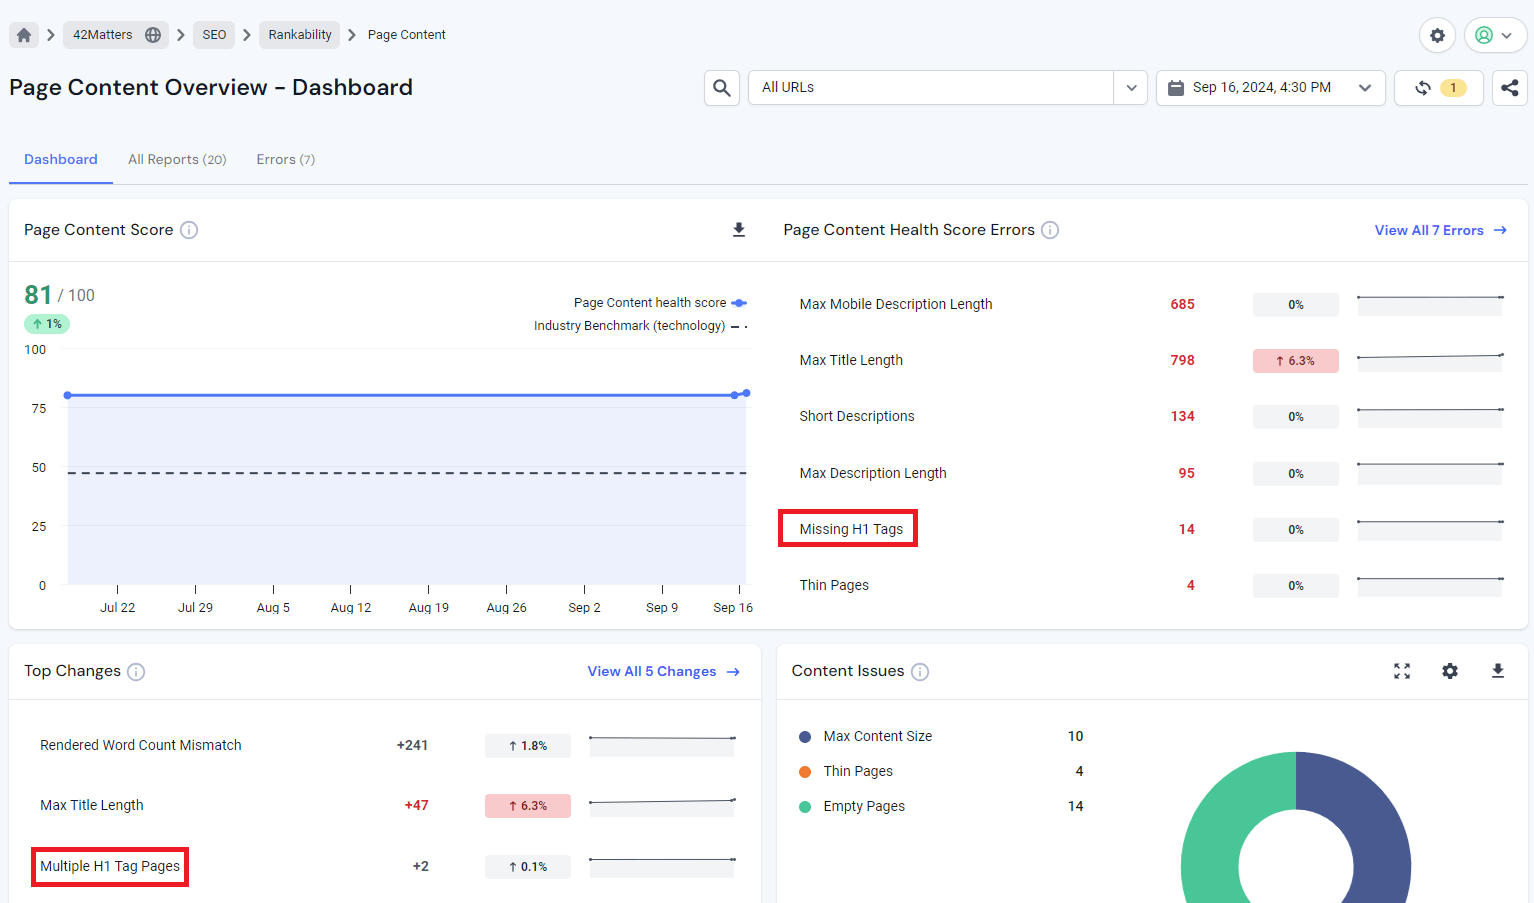This screenshot has height=903, width=1534.
Task: Follow the View All 5 Changes link
Action: (664, 672)
